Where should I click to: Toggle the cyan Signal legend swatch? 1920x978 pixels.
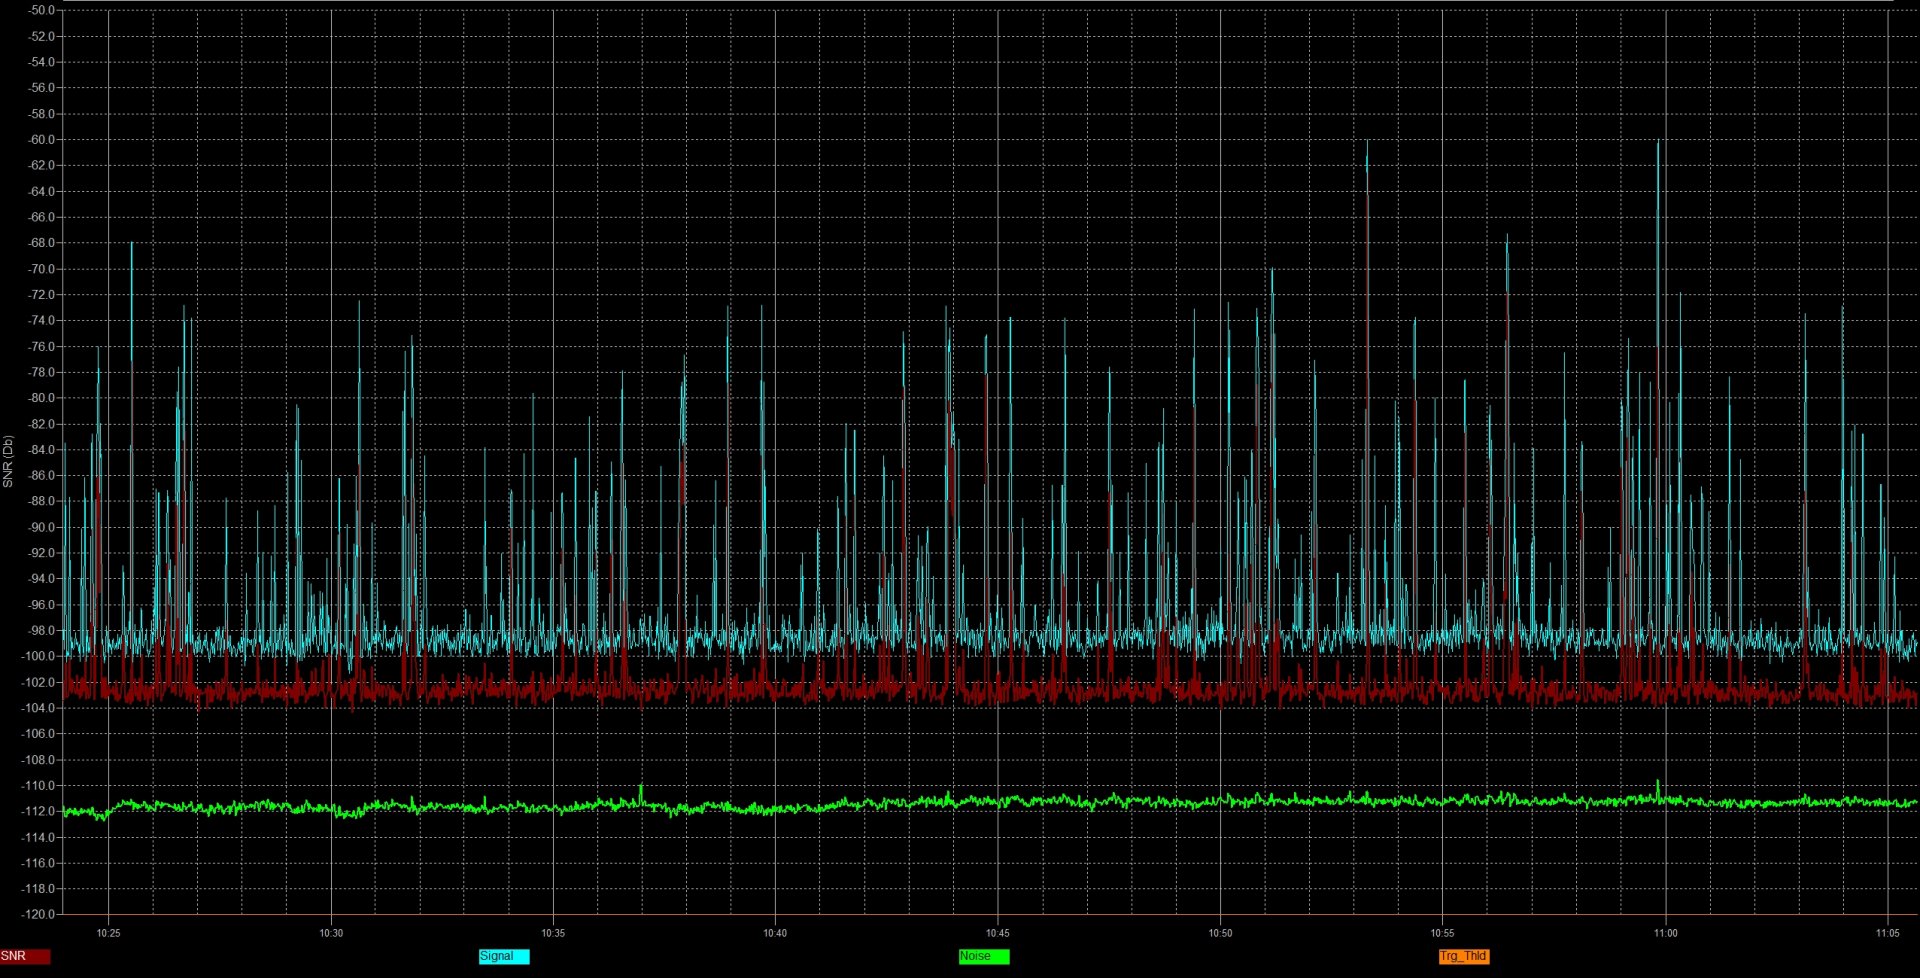(504, 956)
